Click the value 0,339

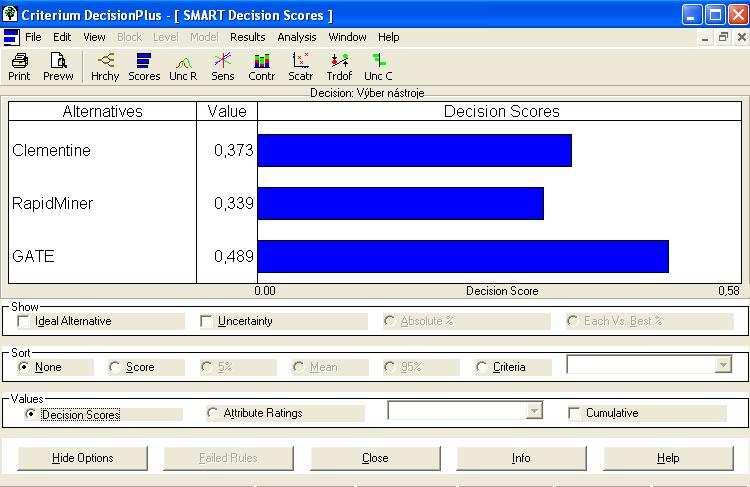pos(234,203)
